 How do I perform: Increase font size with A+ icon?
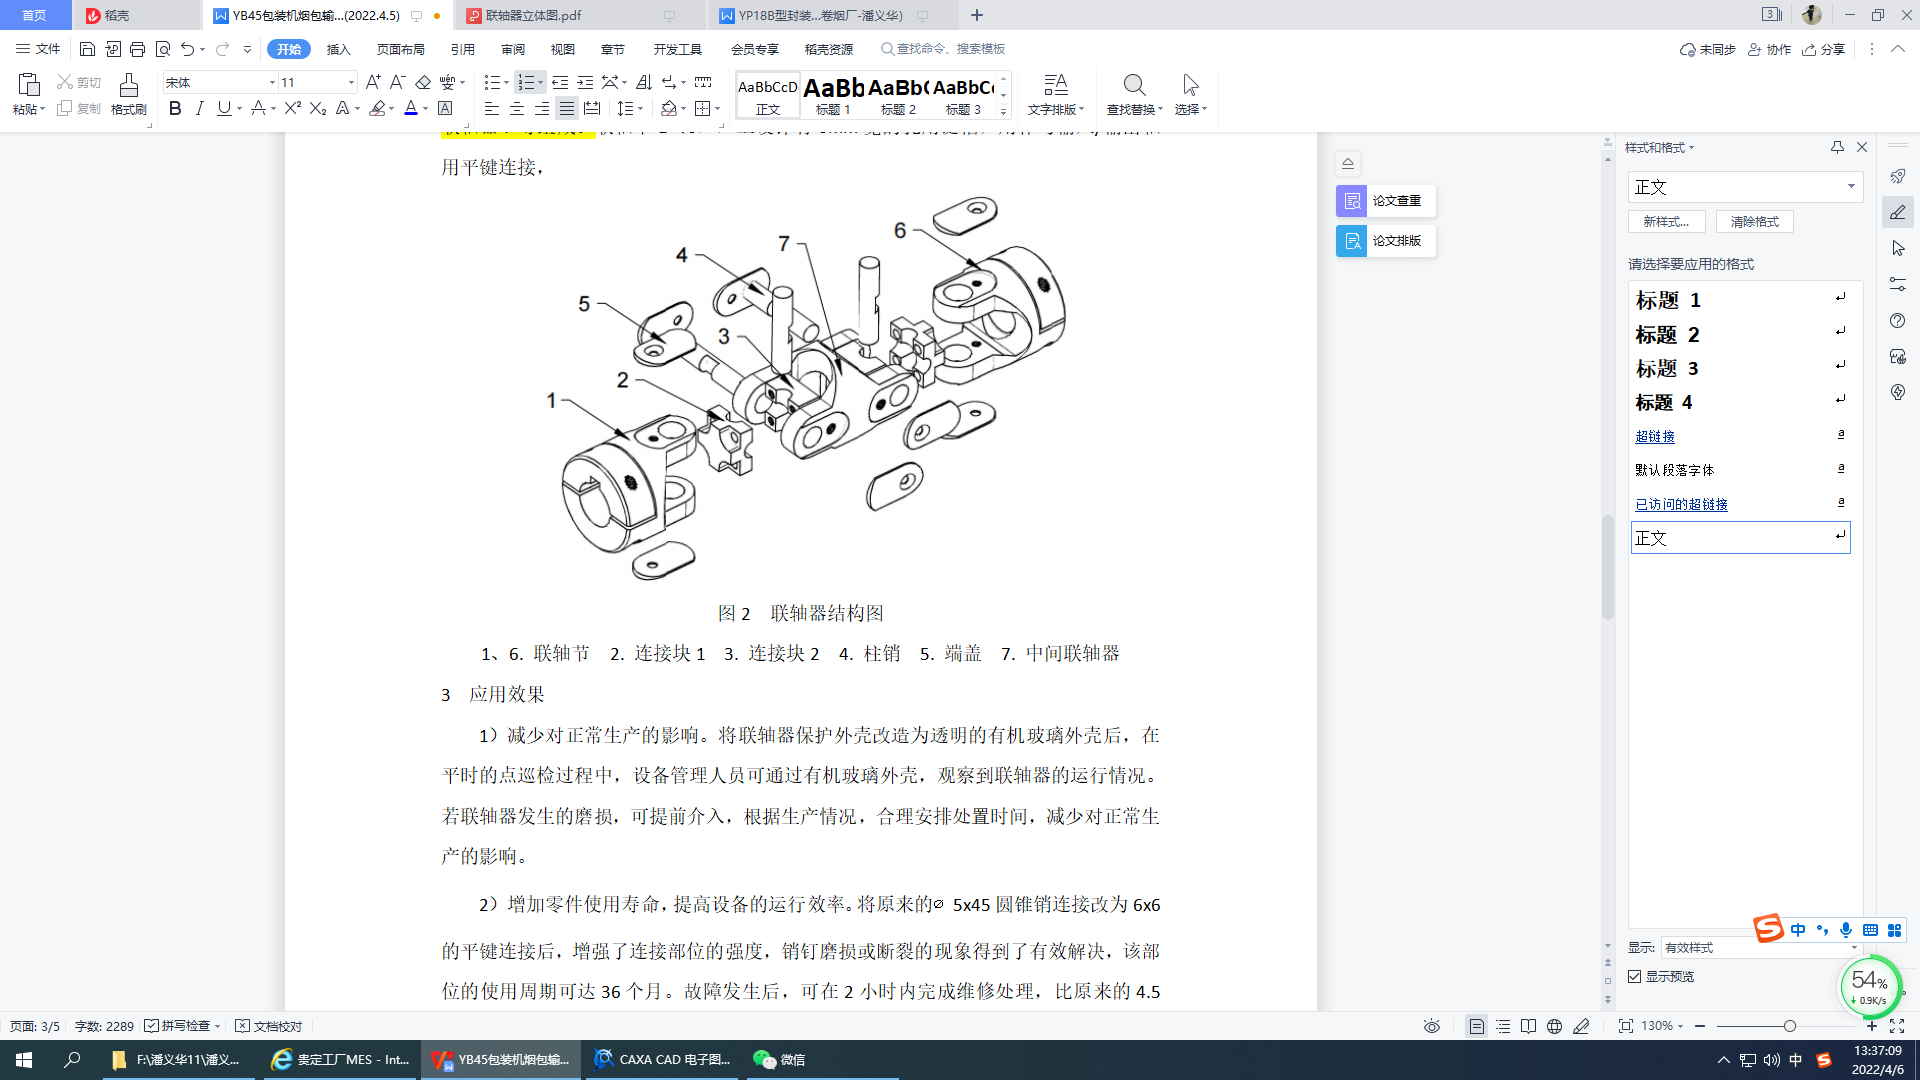(x=373, y=82)
